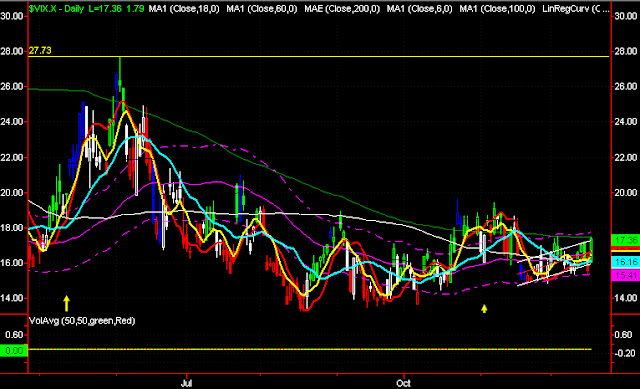Click the MAE (Close,200,0) indicator label

pos(342,8)
